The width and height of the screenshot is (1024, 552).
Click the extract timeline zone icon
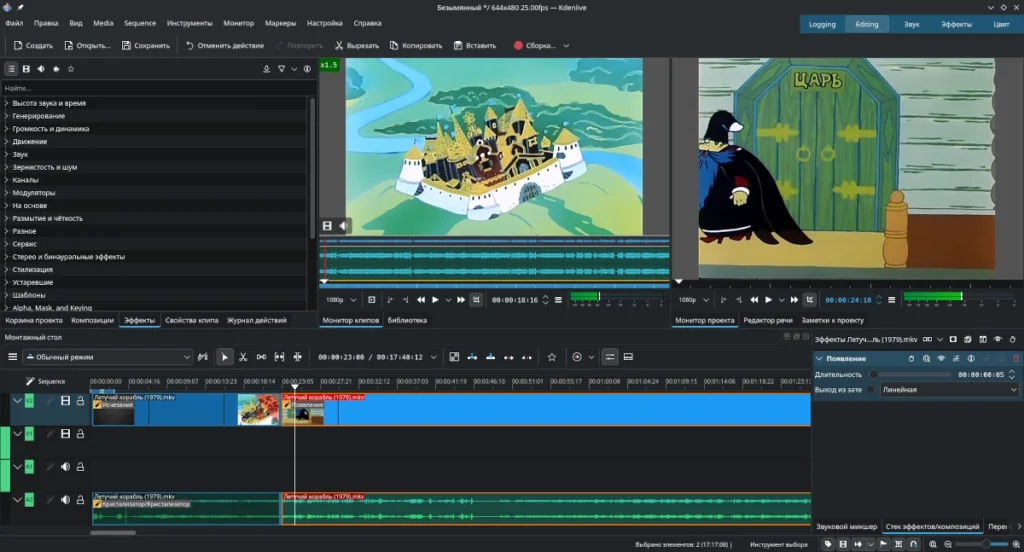click(509, 357)
